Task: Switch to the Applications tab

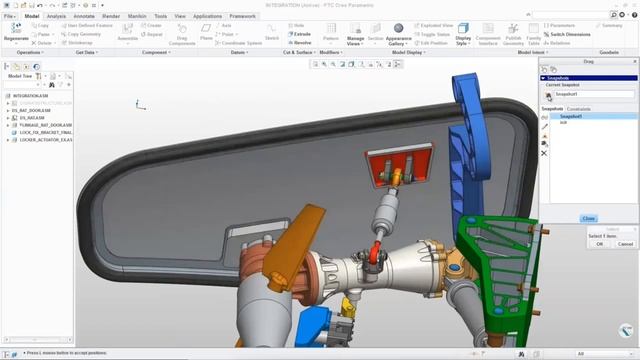Action: click(x=207, y=16)
